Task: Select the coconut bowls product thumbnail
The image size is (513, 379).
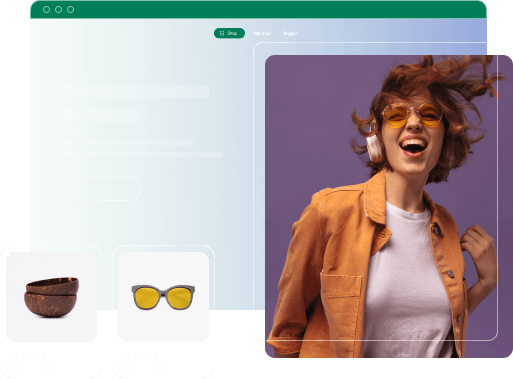Action: click(x=52, y=297)
